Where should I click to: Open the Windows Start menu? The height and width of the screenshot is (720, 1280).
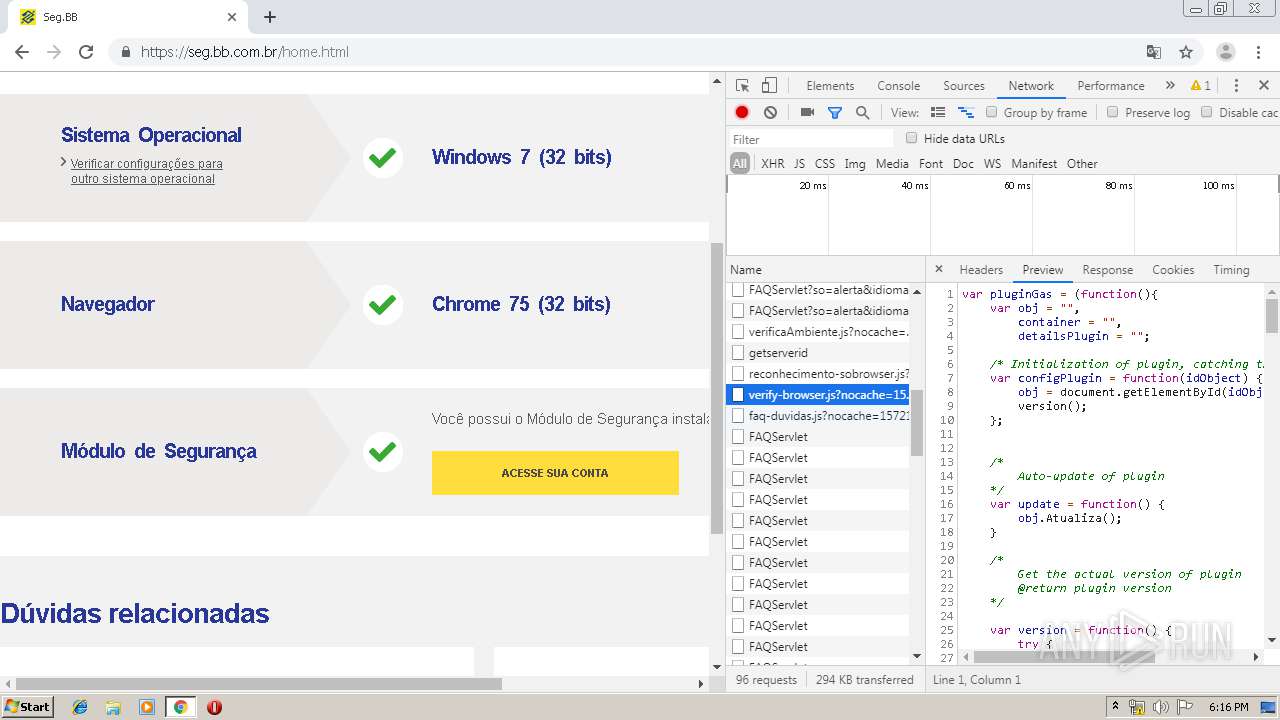point(27,707)
